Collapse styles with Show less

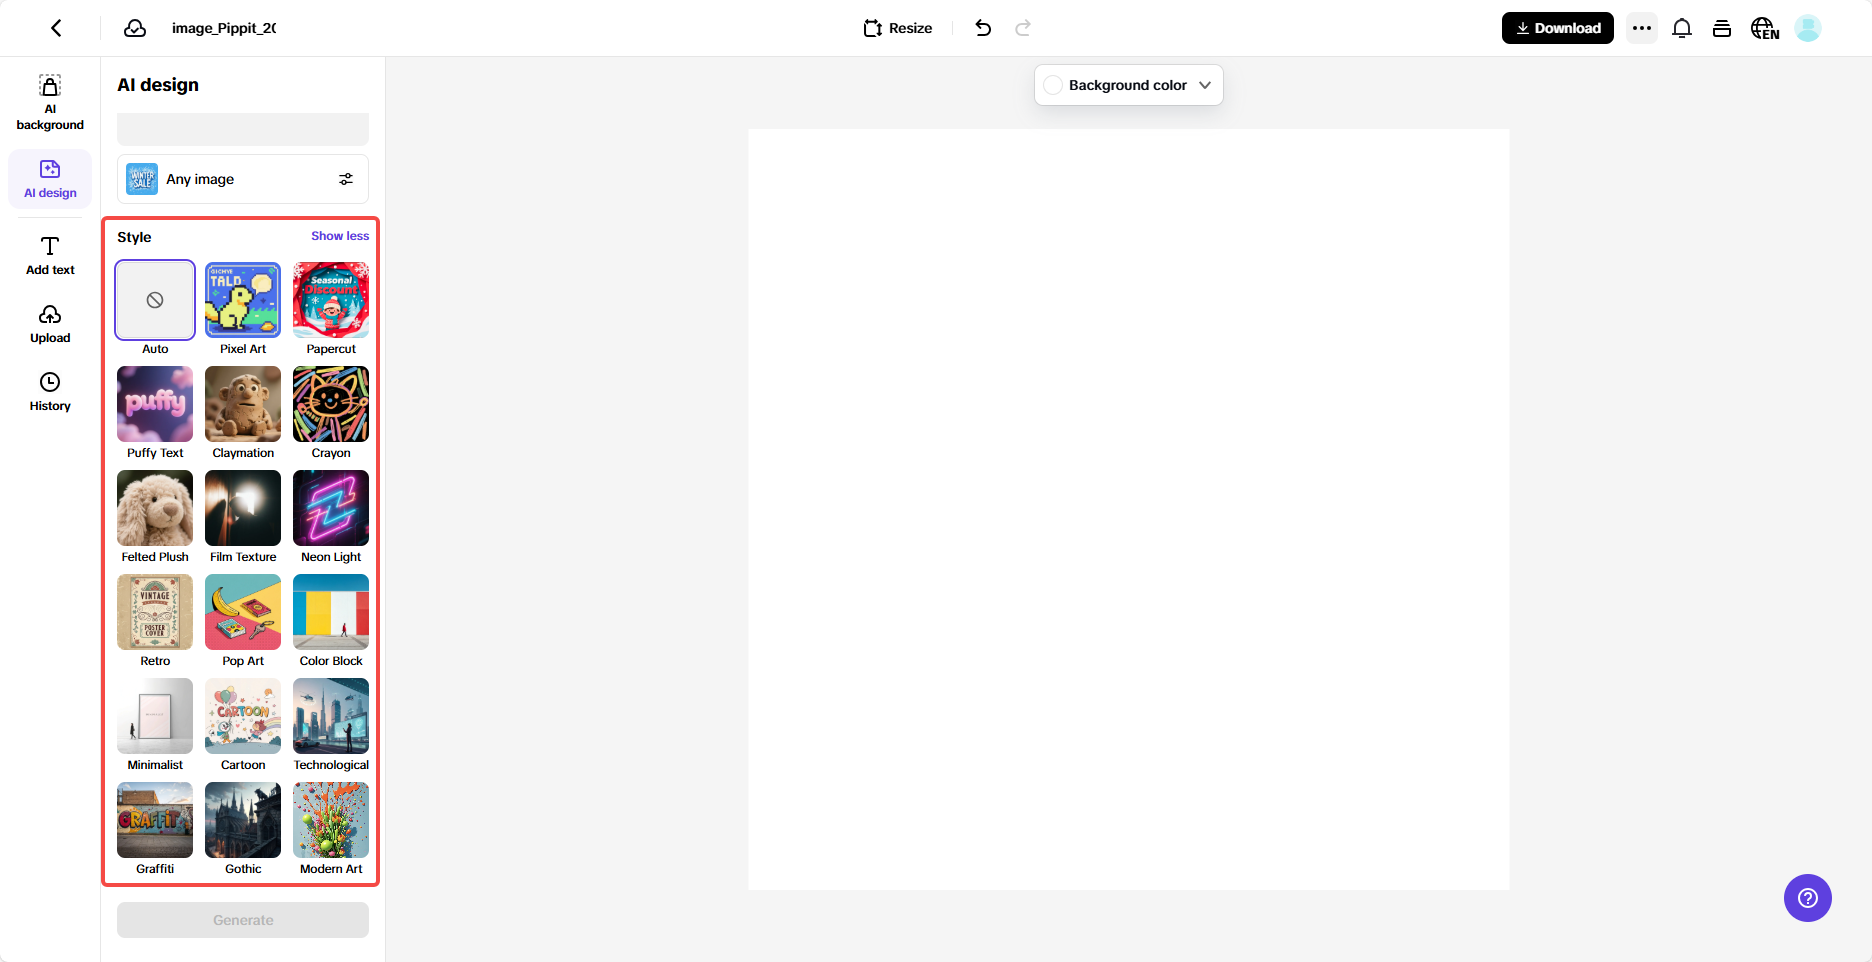click(x=340, y=236)
